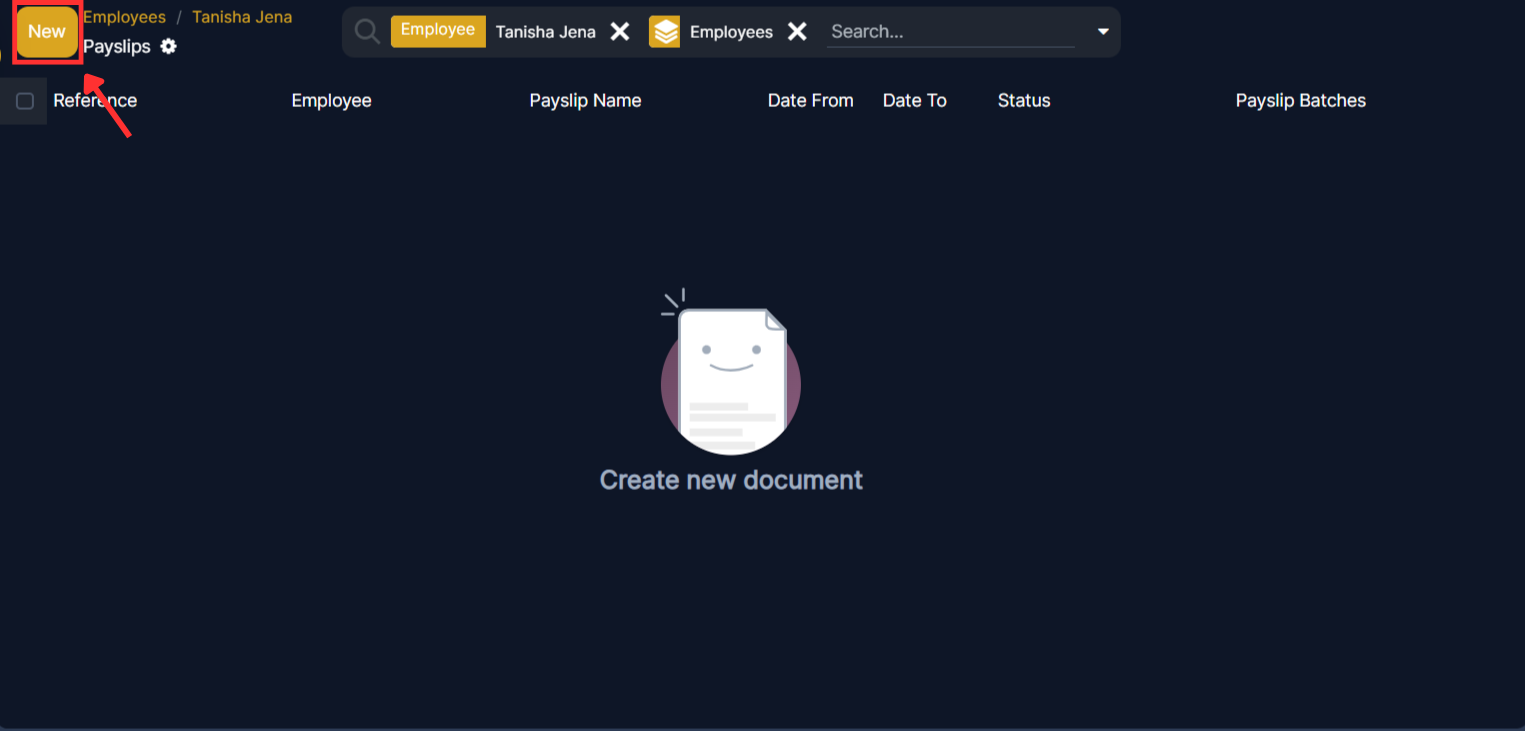
Task: Click the Employees facet text in search bar
Action: (x=731, y=32)
